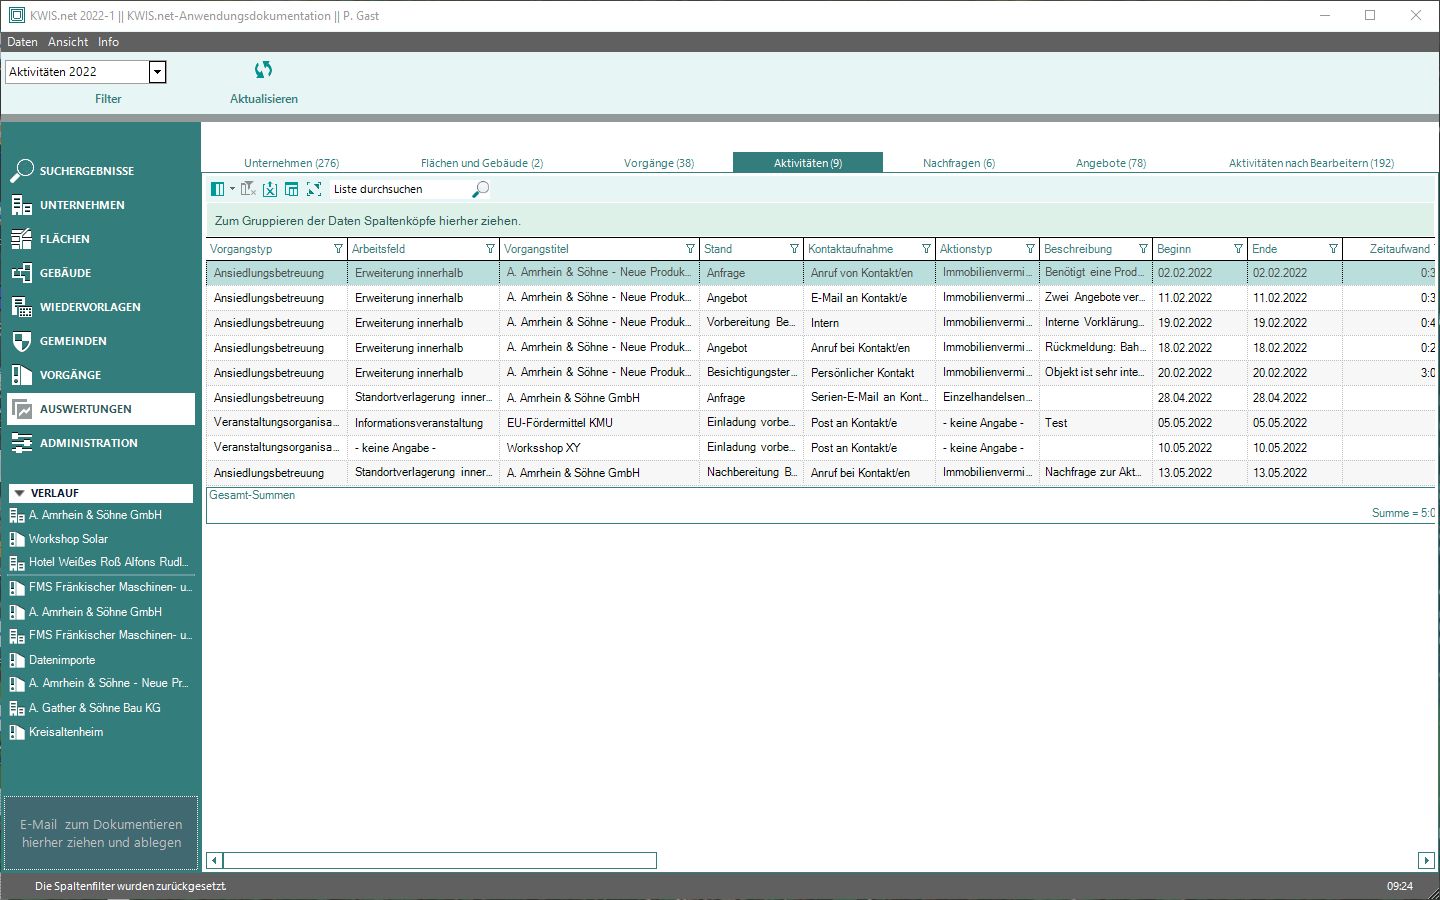
Task: Open the Info menu
Action: (x=108, y=42)
